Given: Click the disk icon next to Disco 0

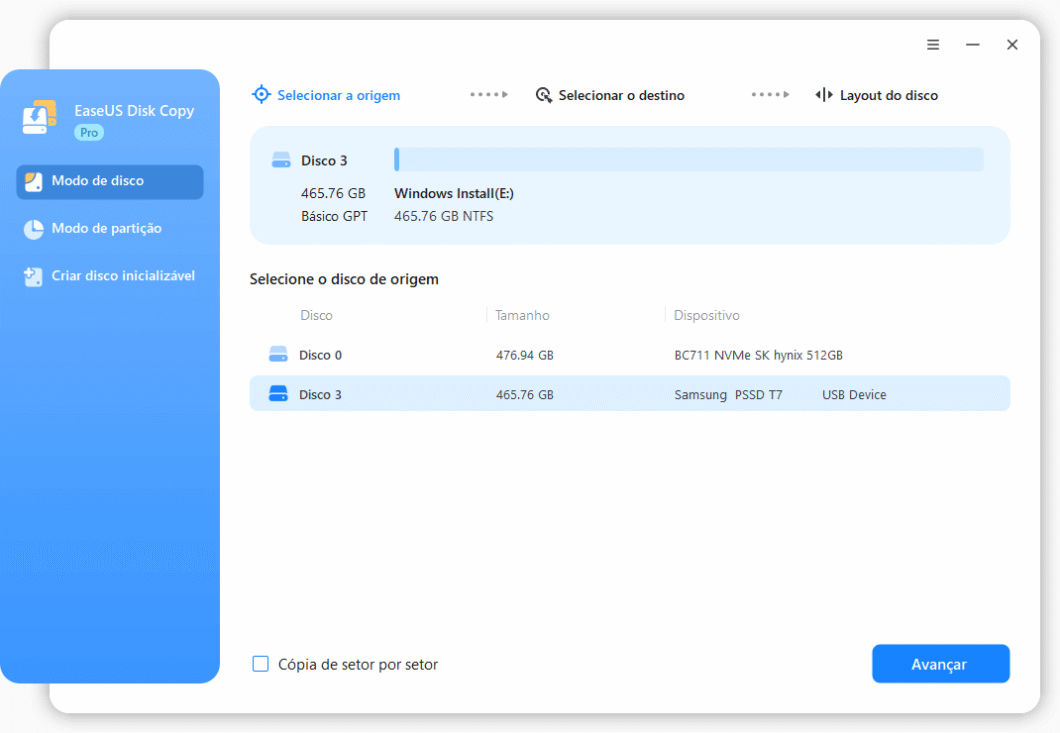Looking at the screenshot, I should tap(277, 354).
